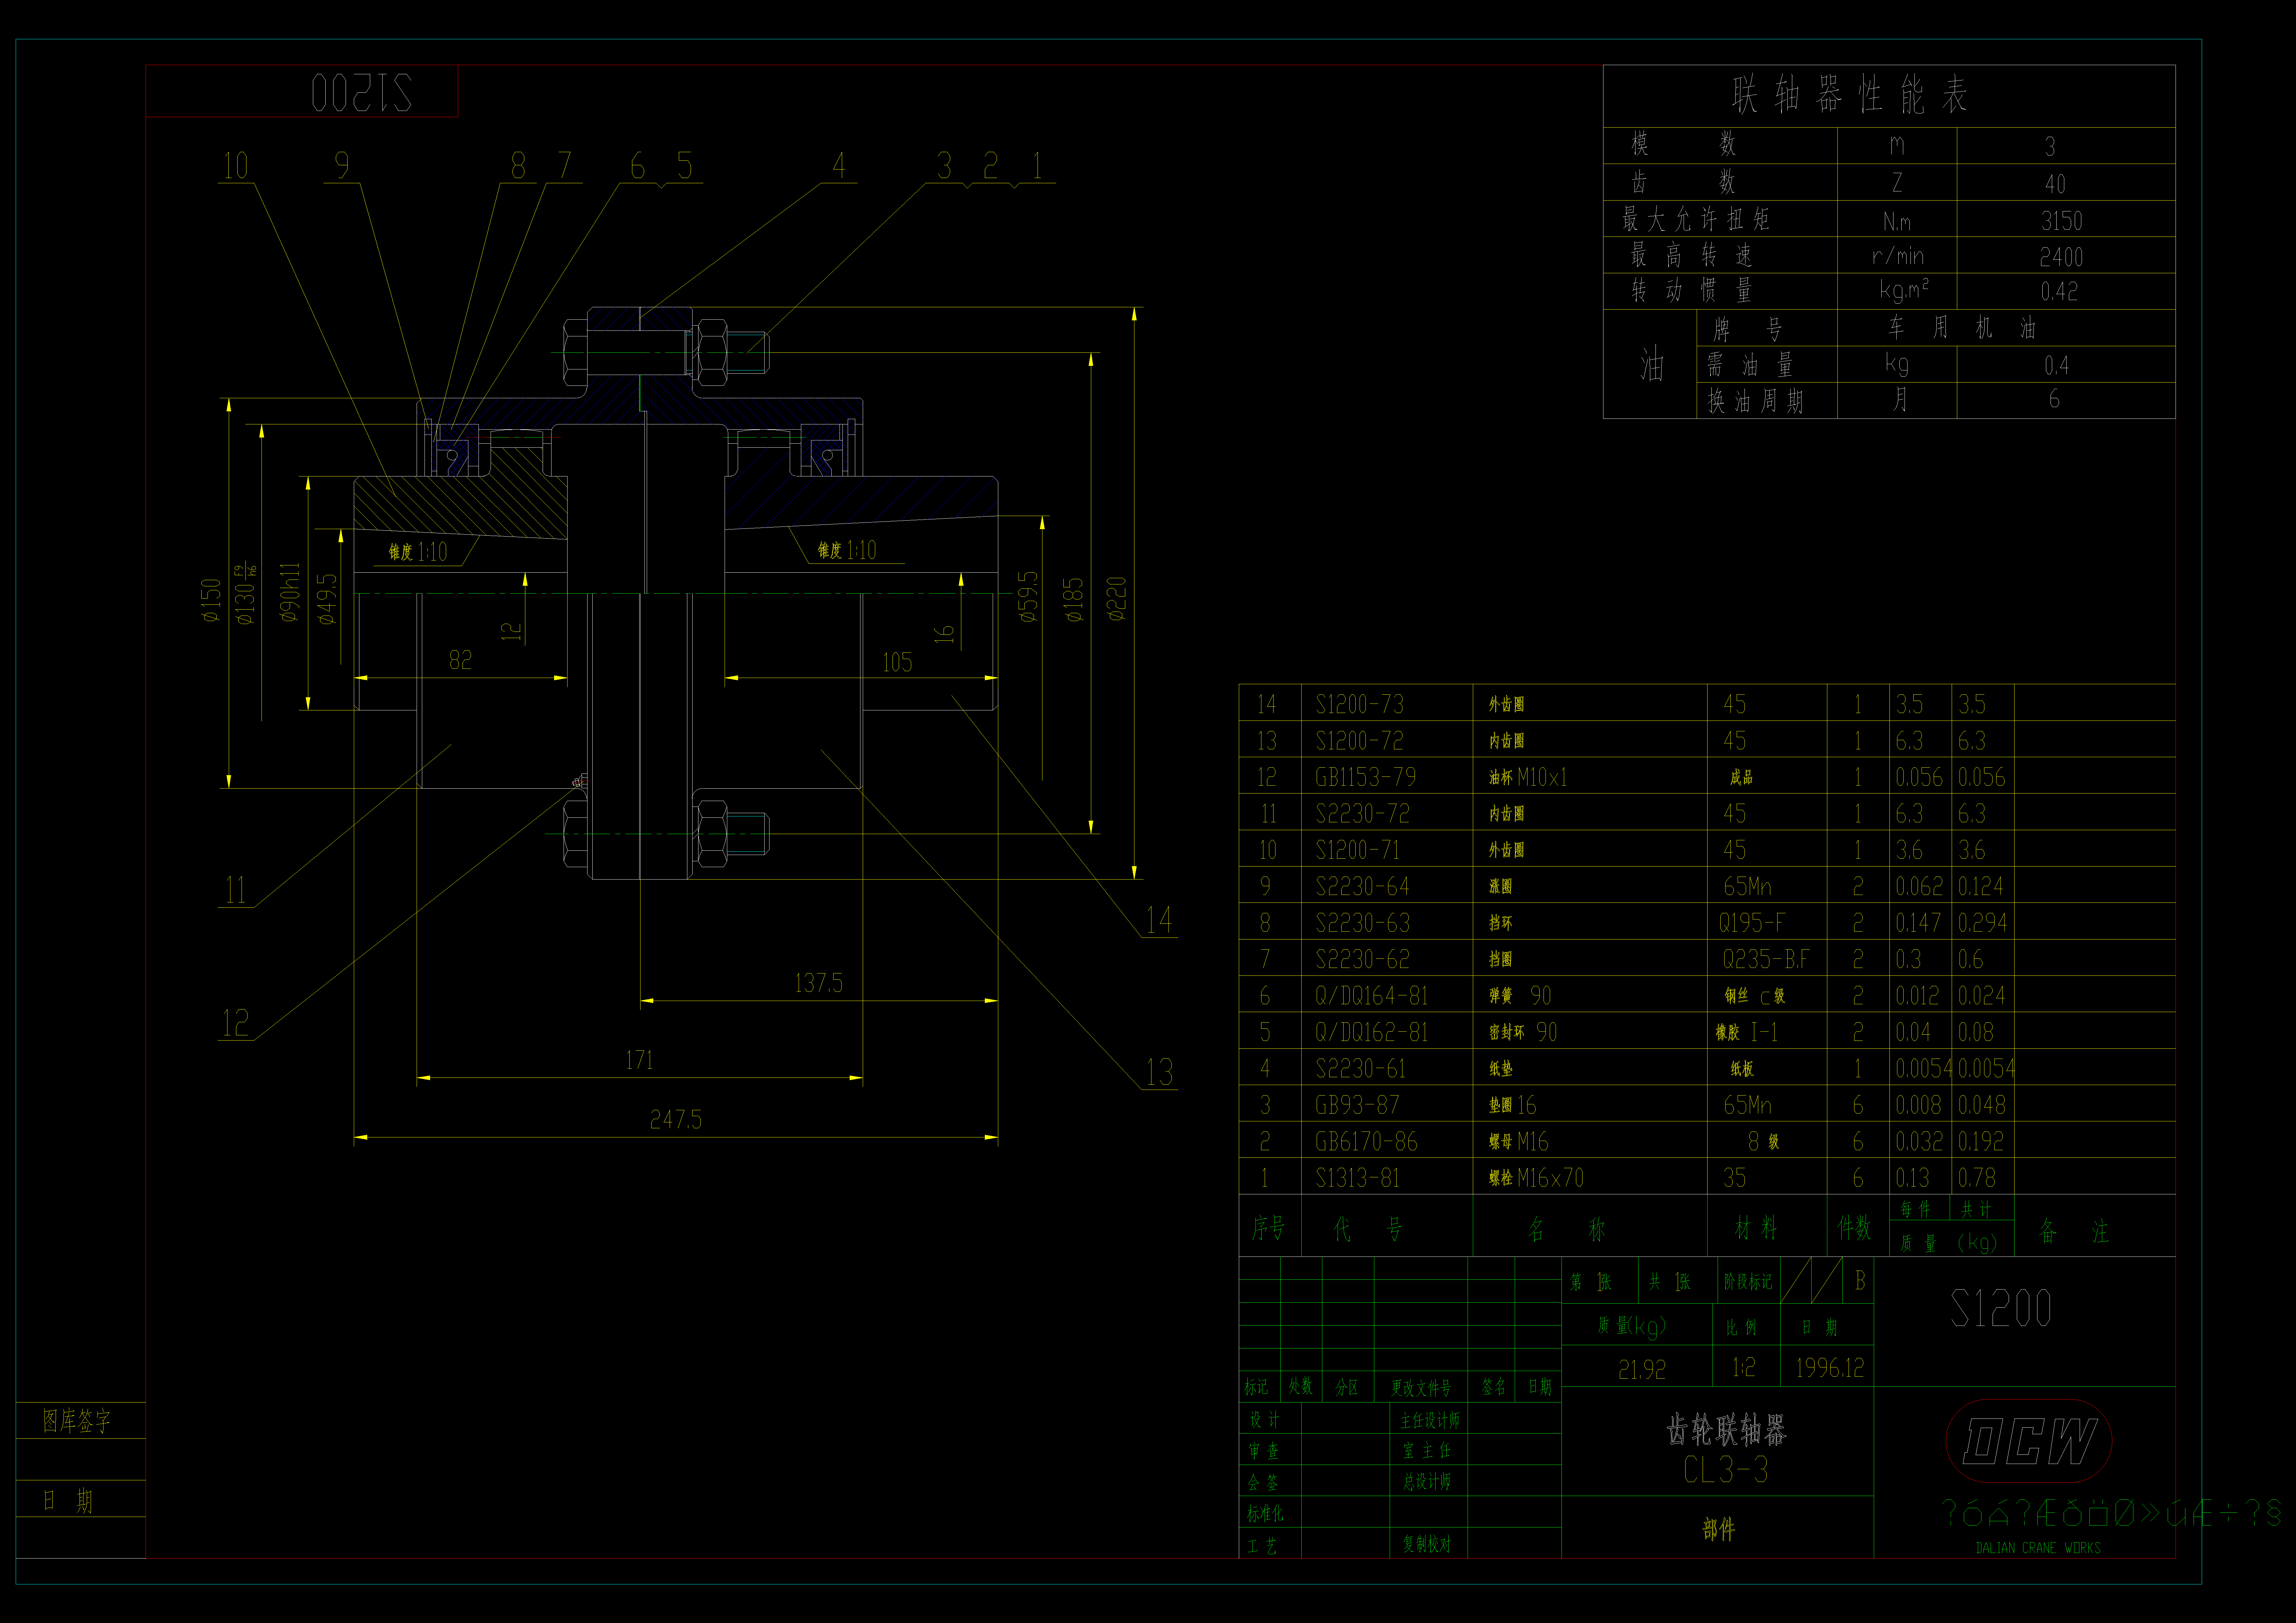Click the part name "油杯 M10x1"
The height and width of the screenshot is (1623, 2296).
pyautogui.click(x=1528, y=777)
